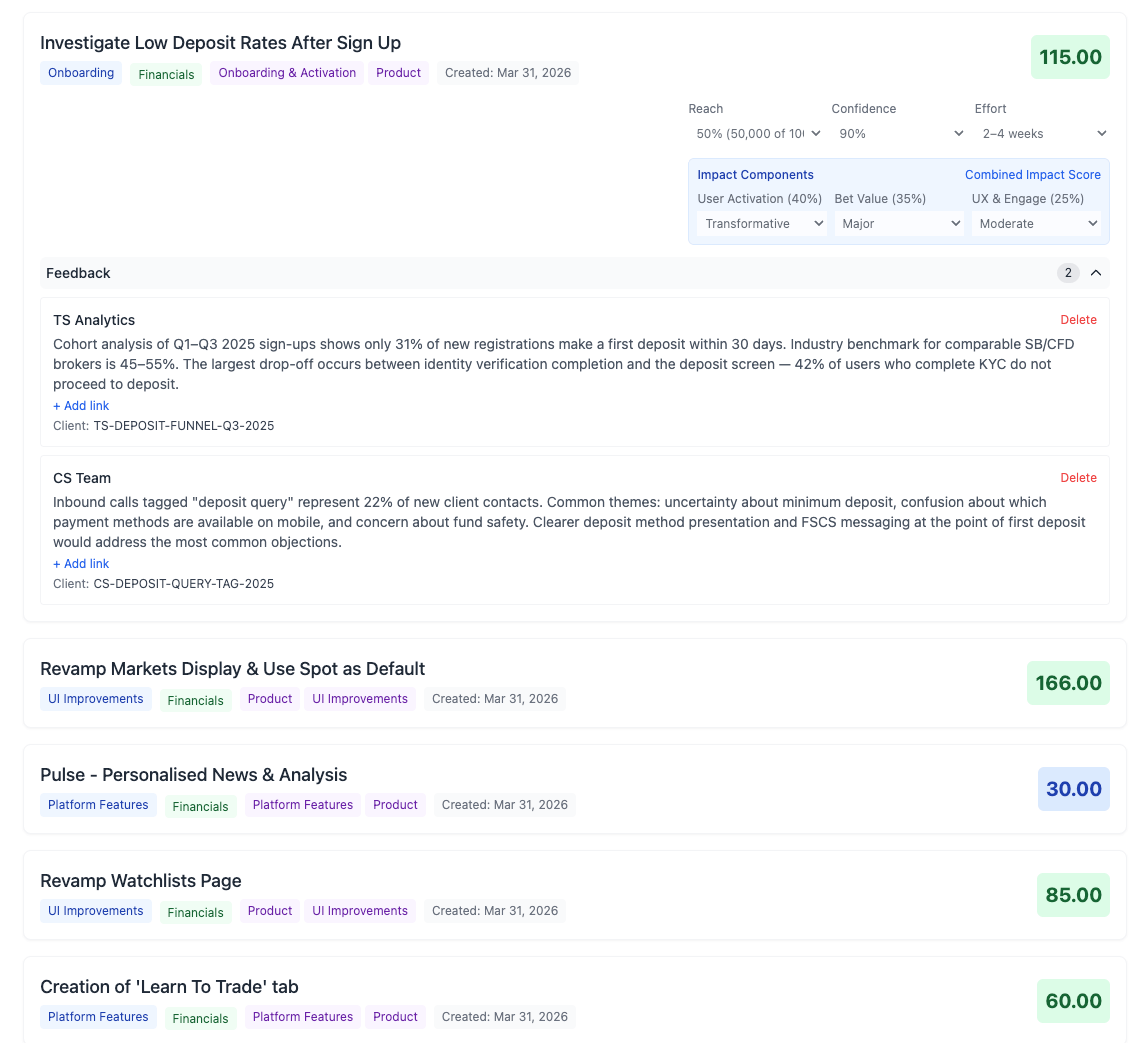The height and width of the screenshot is (1043, 1134).
Task: Open Creation of 'Learn To Trade' tab card
Action: pyautogui.click(x=169, y=987)
